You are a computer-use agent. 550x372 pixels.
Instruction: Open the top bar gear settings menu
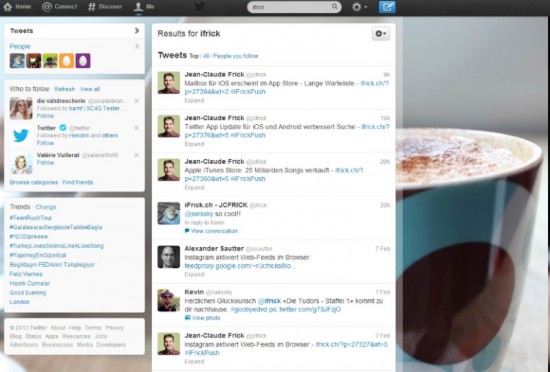[360, 7]
